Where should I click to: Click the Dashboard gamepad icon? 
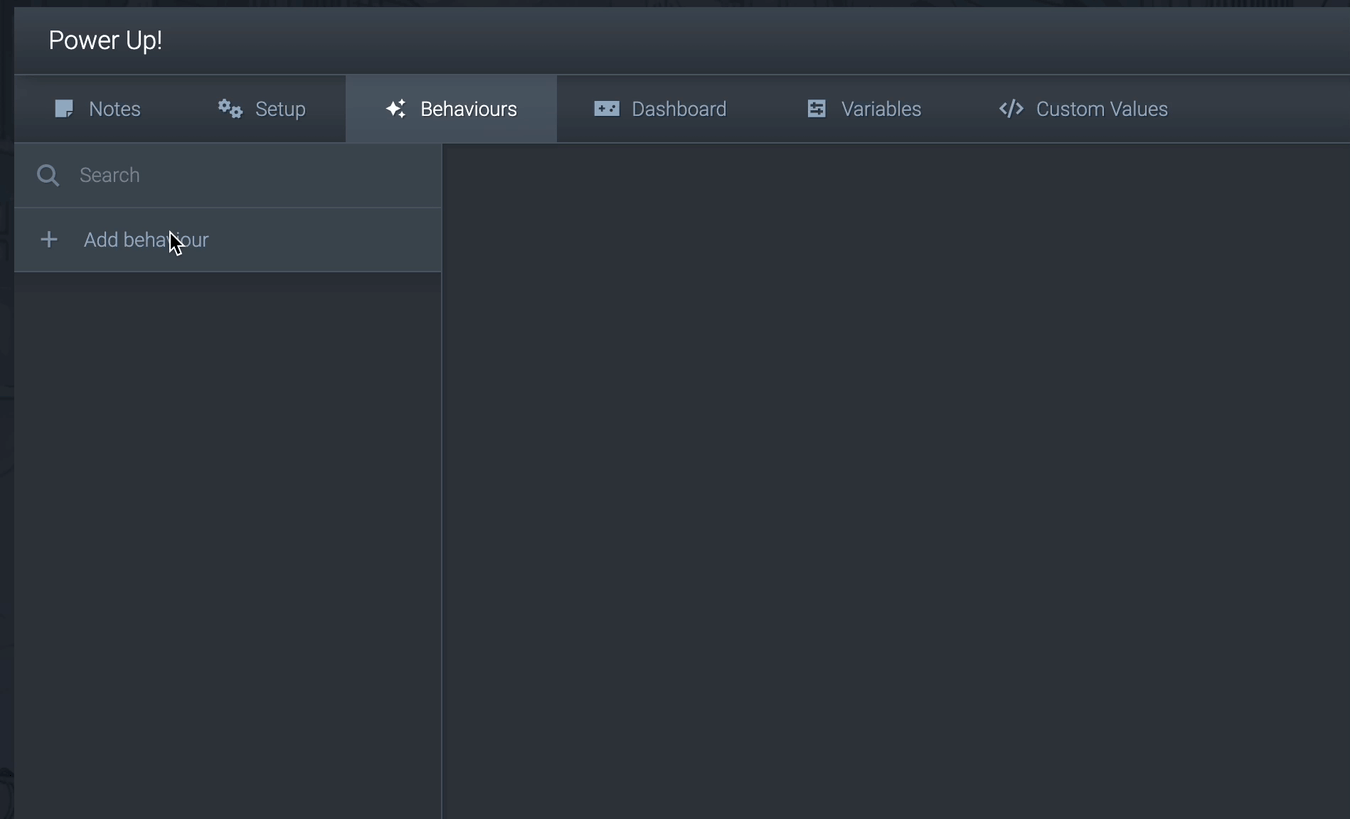(607, 108)
